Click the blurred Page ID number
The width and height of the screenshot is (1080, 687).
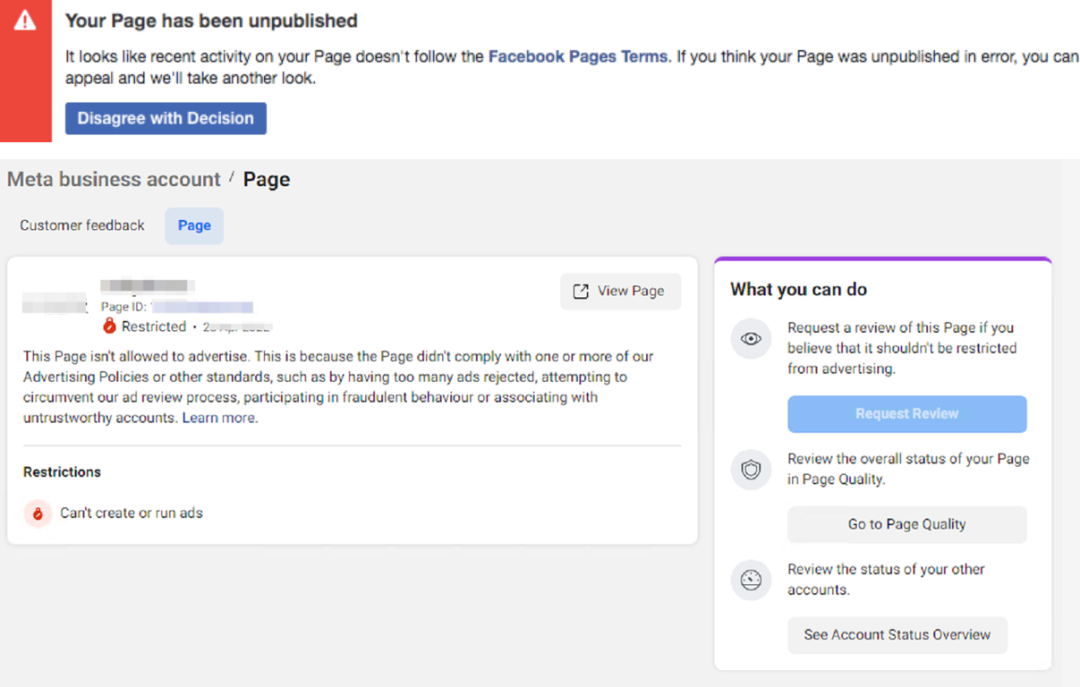pyautogui.click(x=203, y=307)
